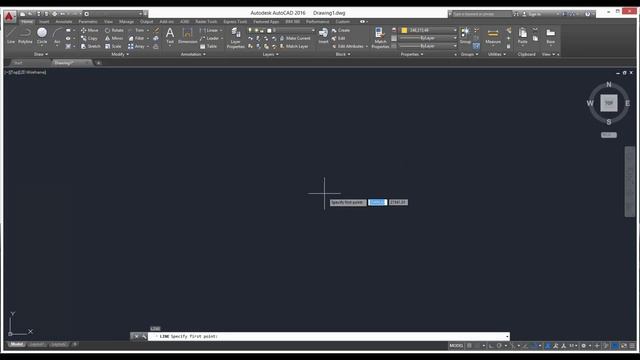
Task: Click the command line input field
Action: pos(329,337)
